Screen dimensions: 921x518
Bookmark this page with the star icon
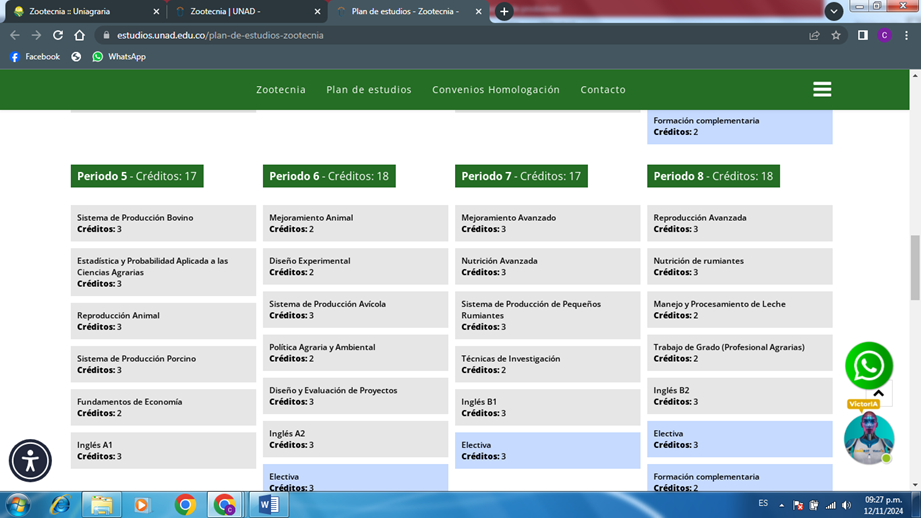(836, 35)
